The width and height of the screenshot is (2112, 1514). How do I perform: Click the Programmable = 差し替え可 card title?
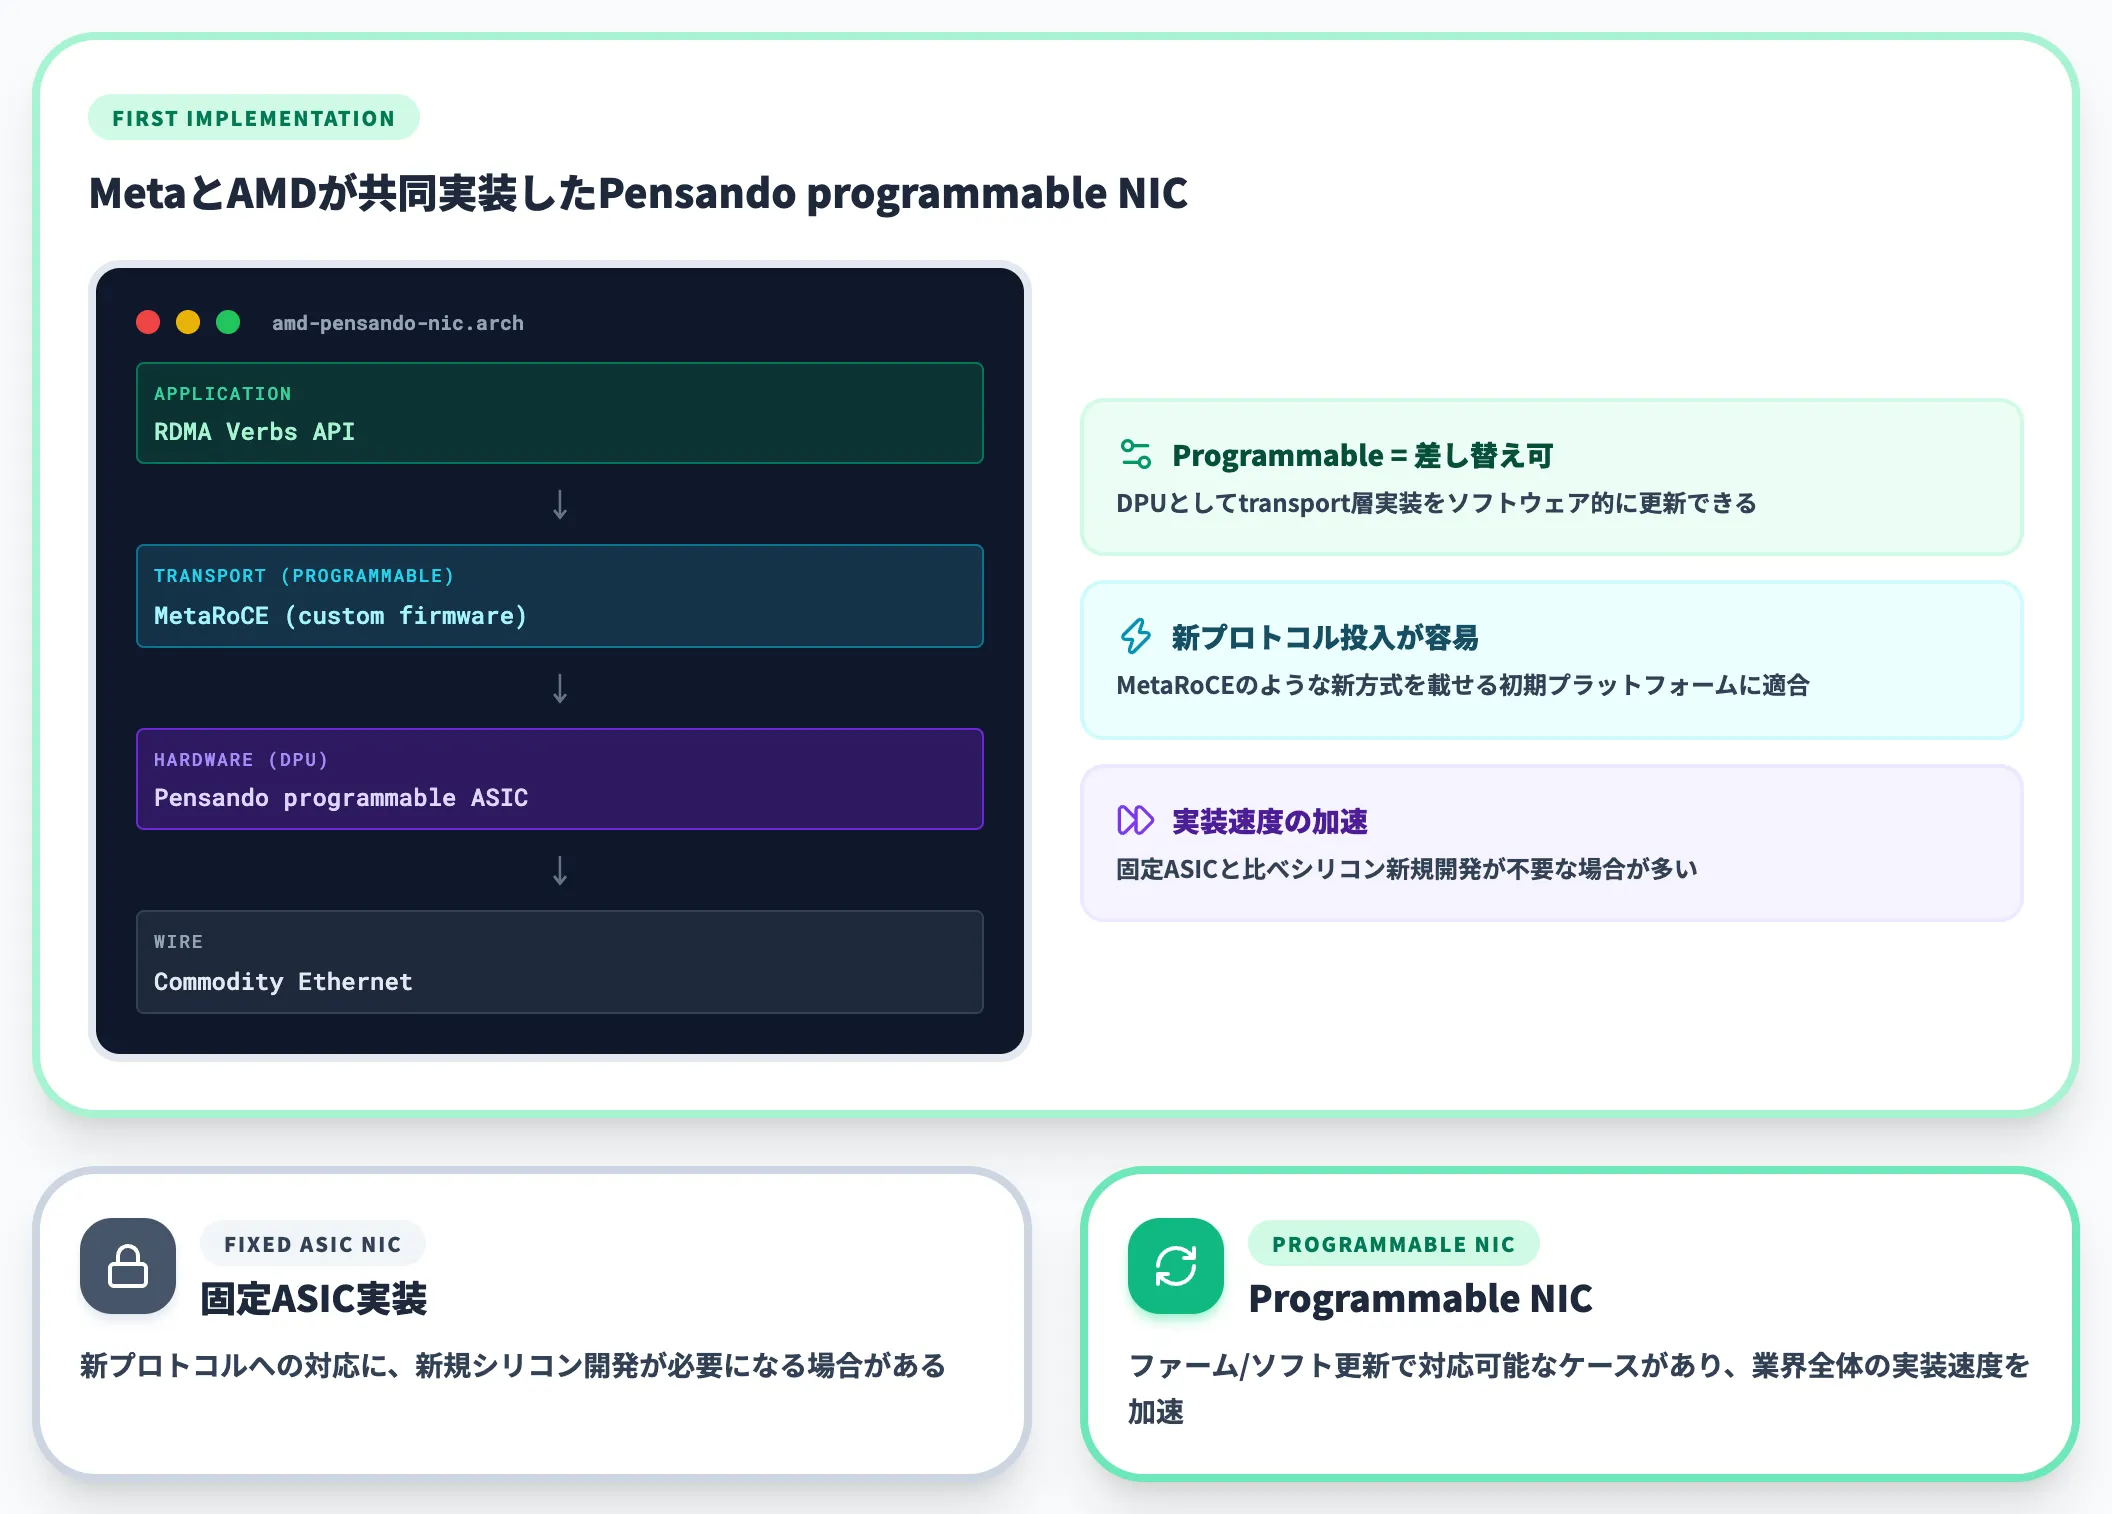coord(1362,456)
